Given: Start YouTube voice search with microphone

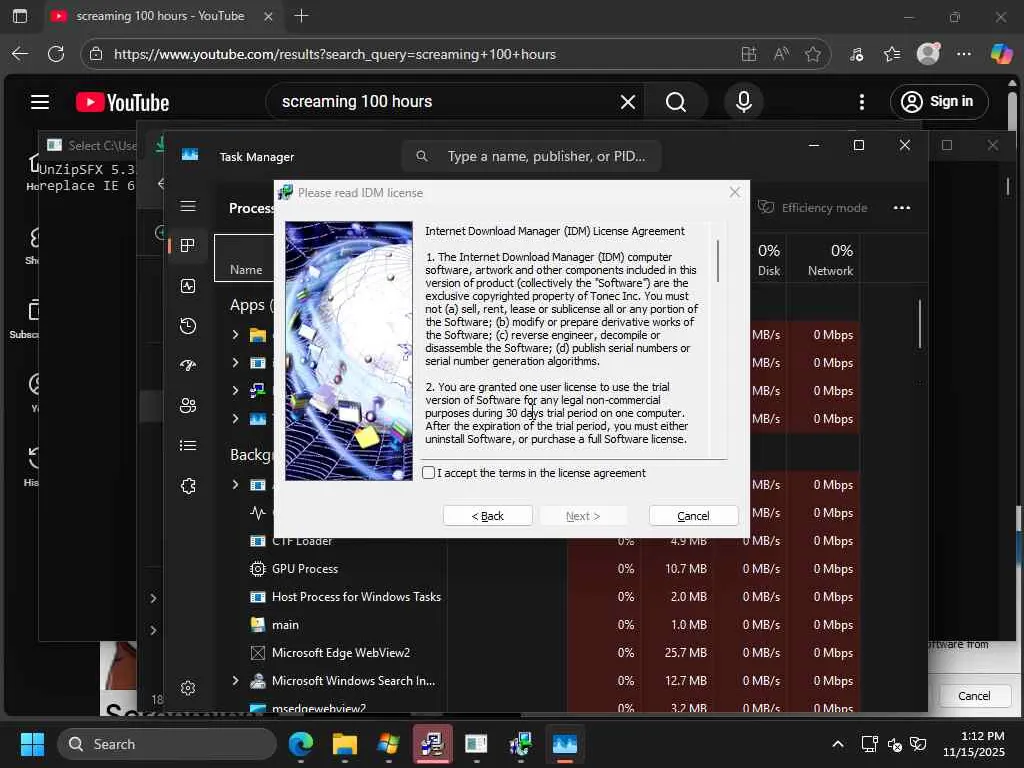Looking at the screenshot, I should point(743,102).
